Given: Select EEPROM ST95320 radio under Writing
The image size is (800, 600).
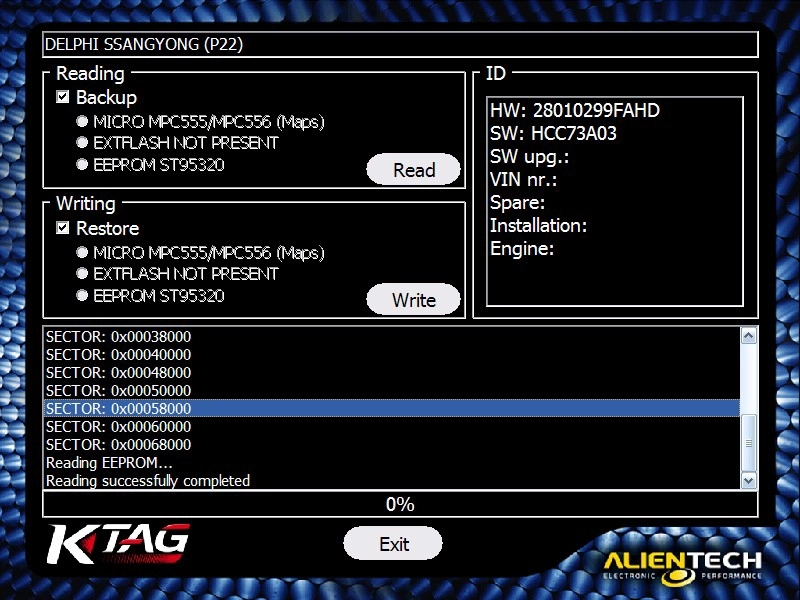Looking at the screenshot, I should point(82,295).
